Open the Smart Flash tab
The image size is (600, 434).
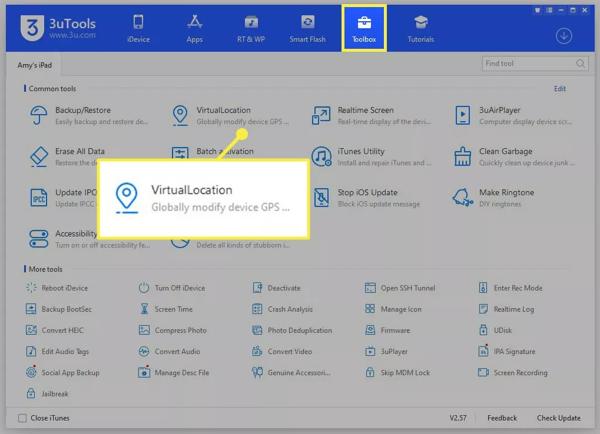pyautogui.click(x=309, y=29)
